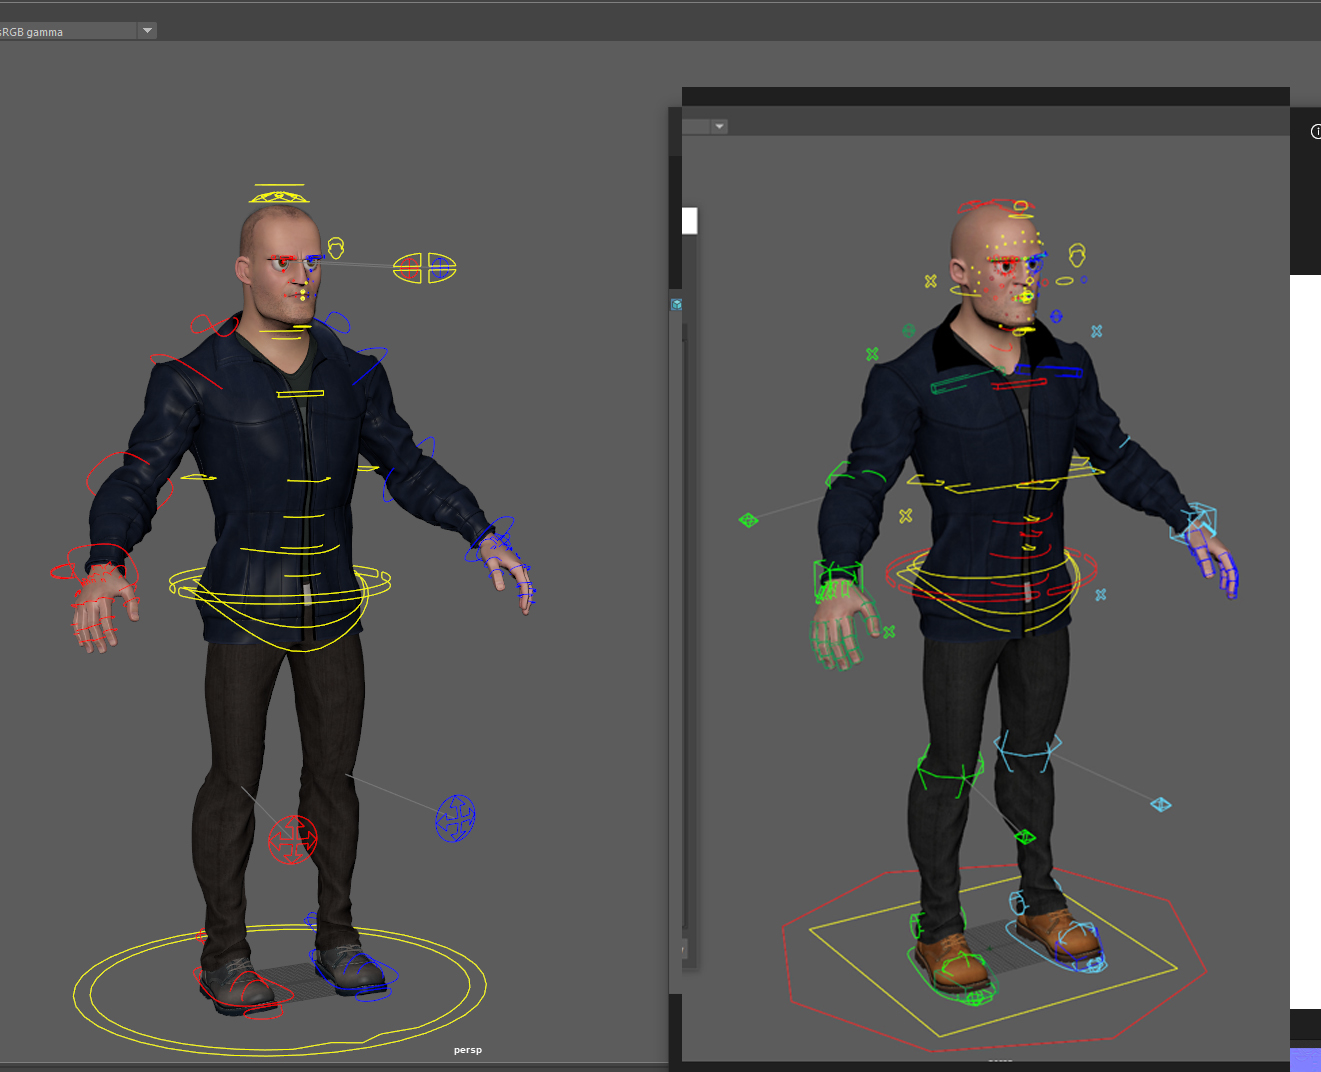
Task: Open the dropdown arrow in right viewport toolbar
Action: tap(719, 127)
